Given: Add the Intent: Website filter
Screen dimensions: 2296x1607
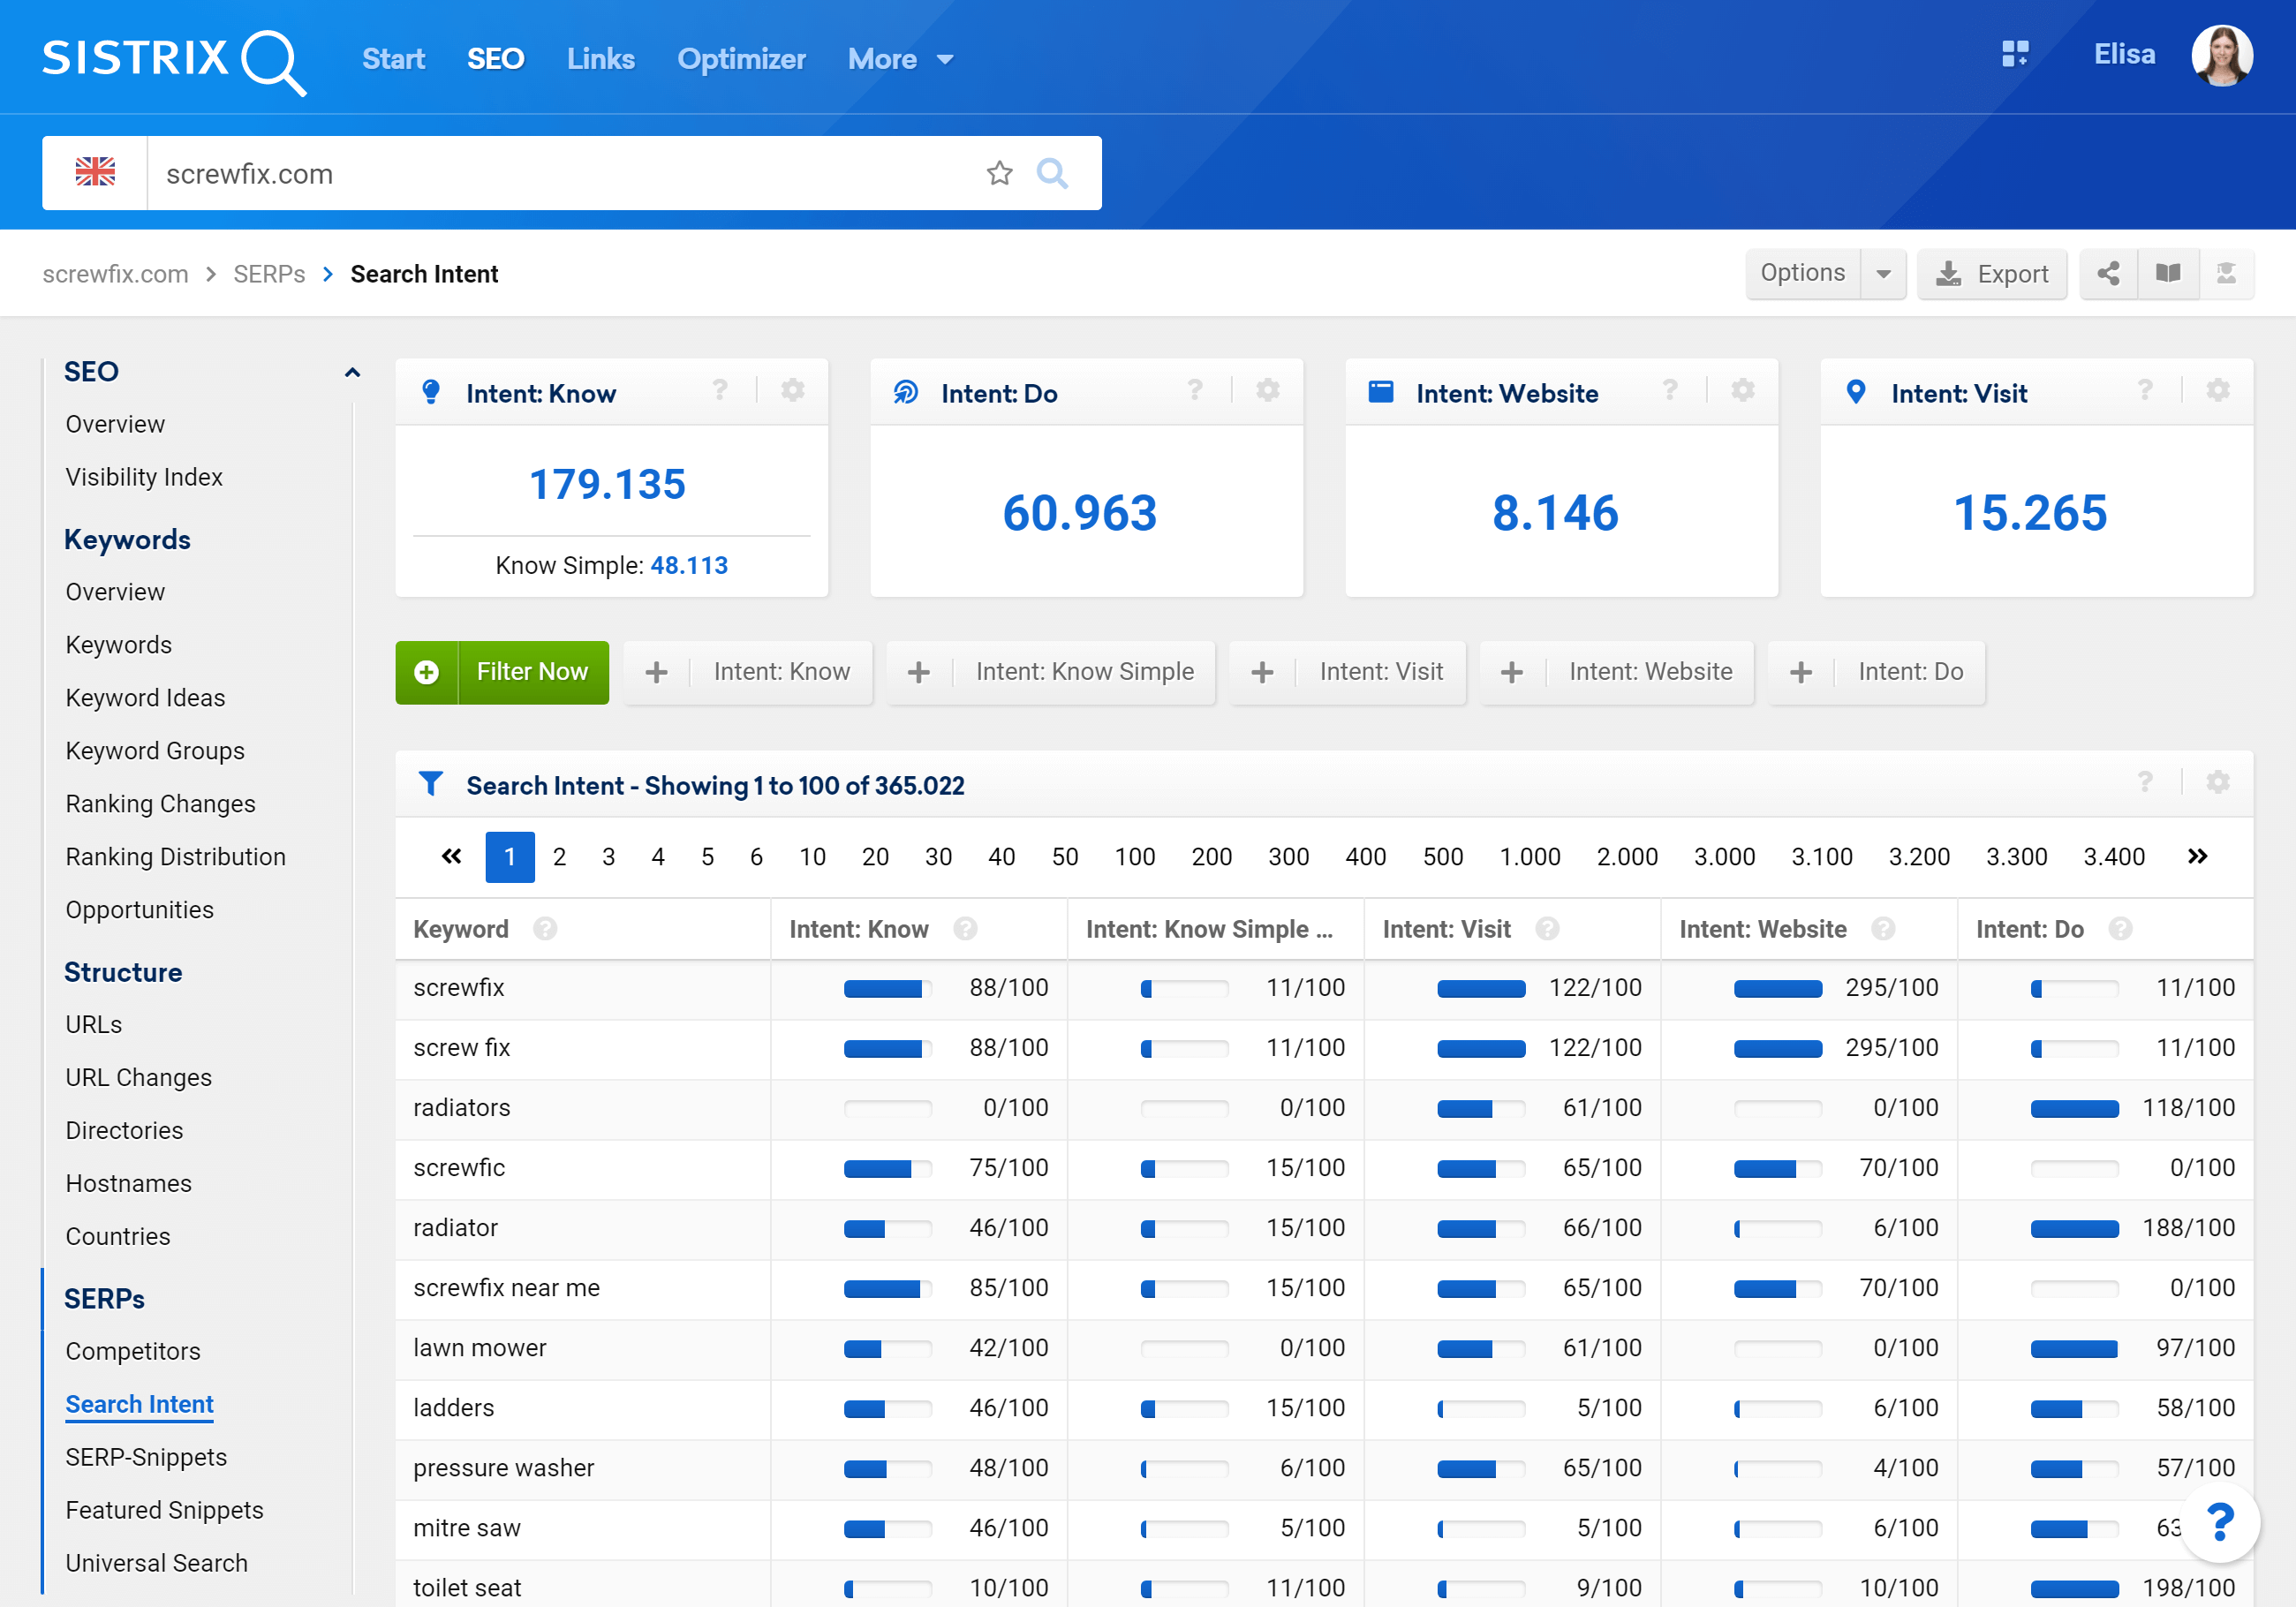Looking at the screenshot, I should pyautogui.click(x=1617, y=672).
